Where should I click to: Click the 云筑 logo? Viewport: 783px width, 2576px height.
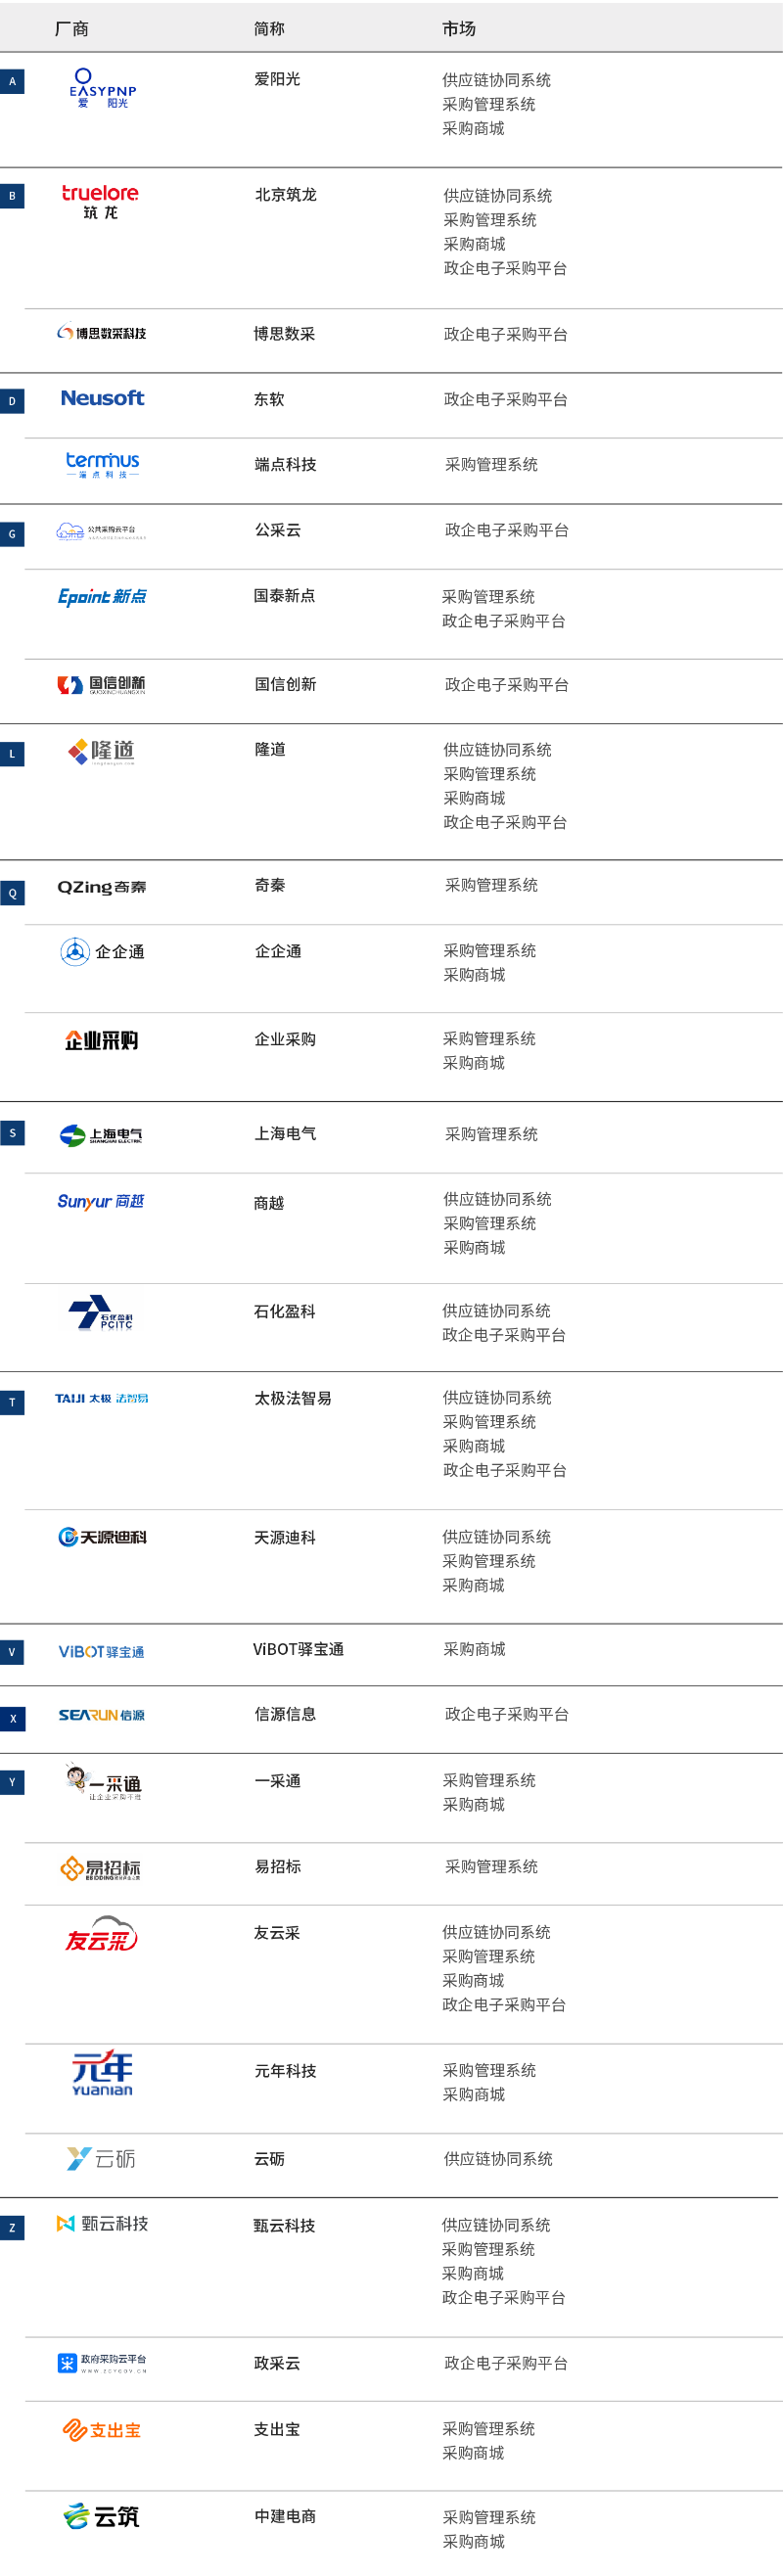tap(101, 2516)
